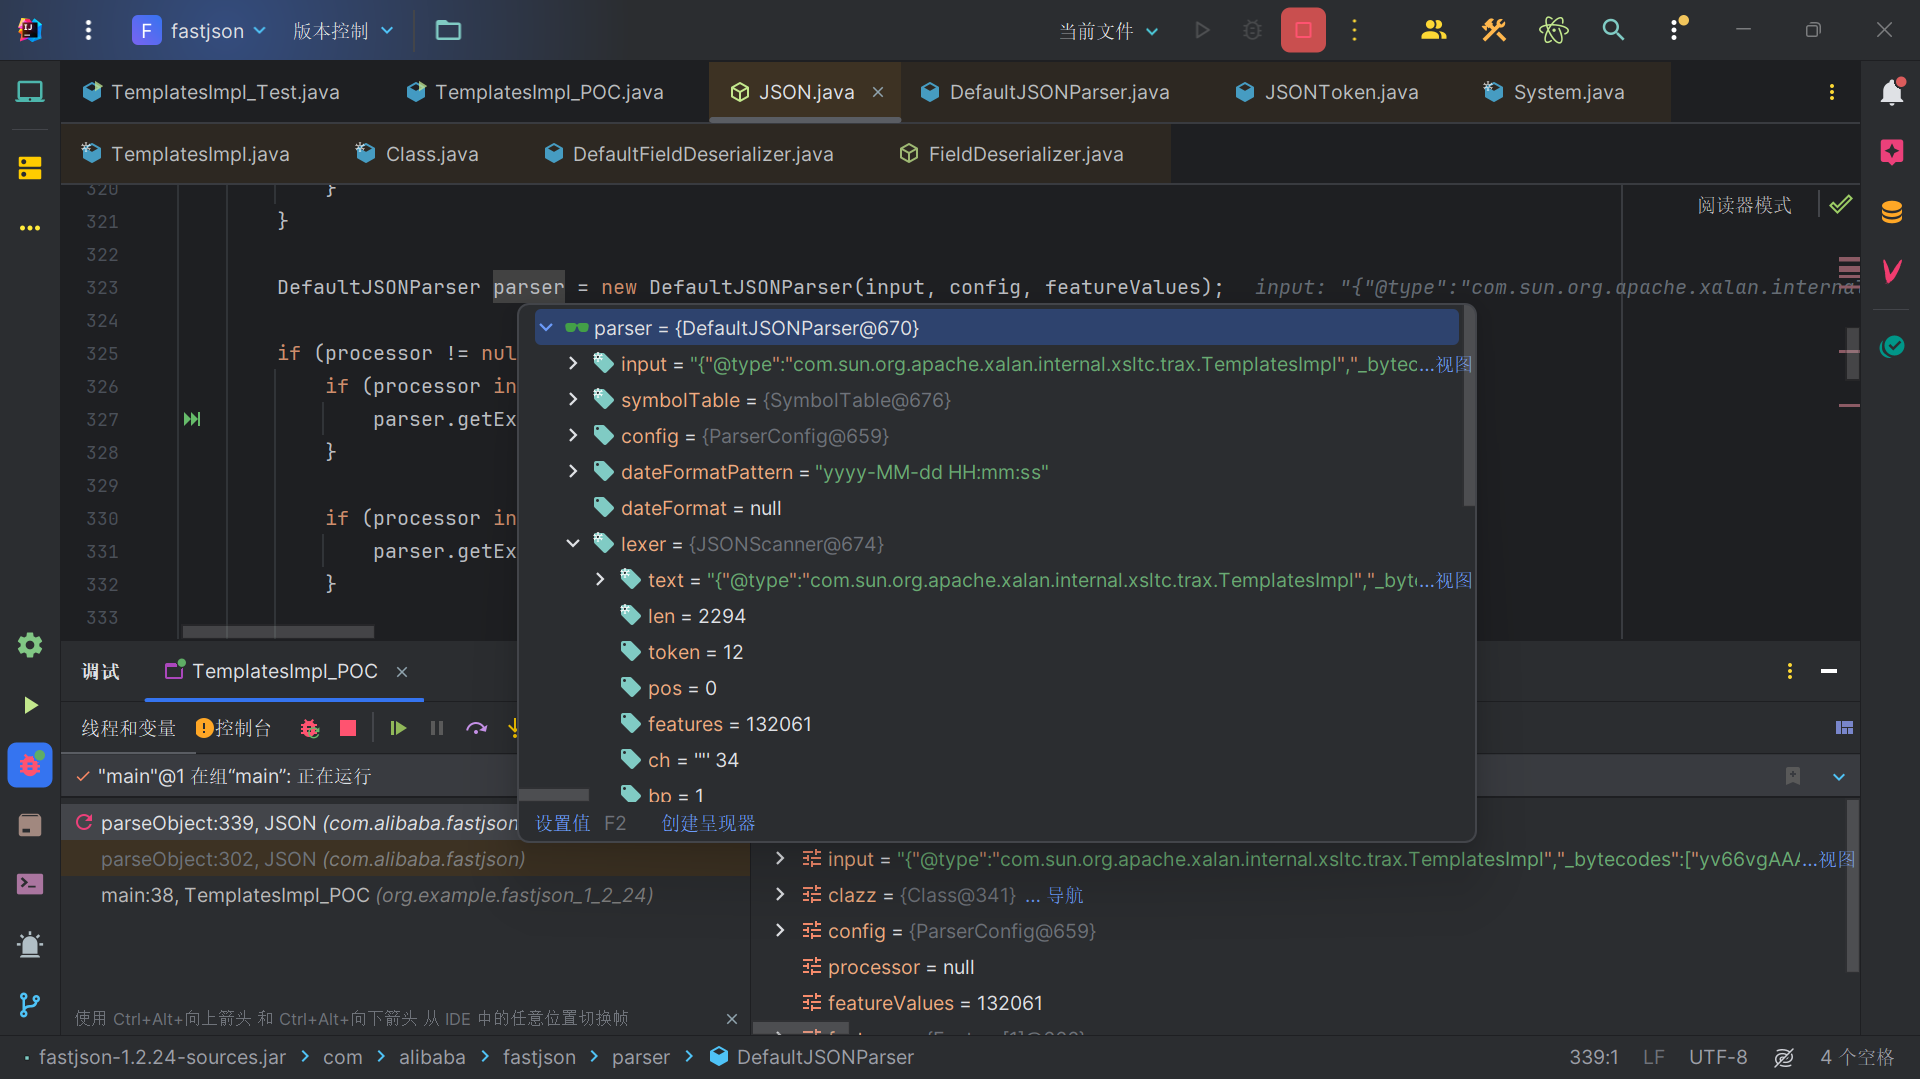Open Structure tool window yellow icon

coord(30,168)
